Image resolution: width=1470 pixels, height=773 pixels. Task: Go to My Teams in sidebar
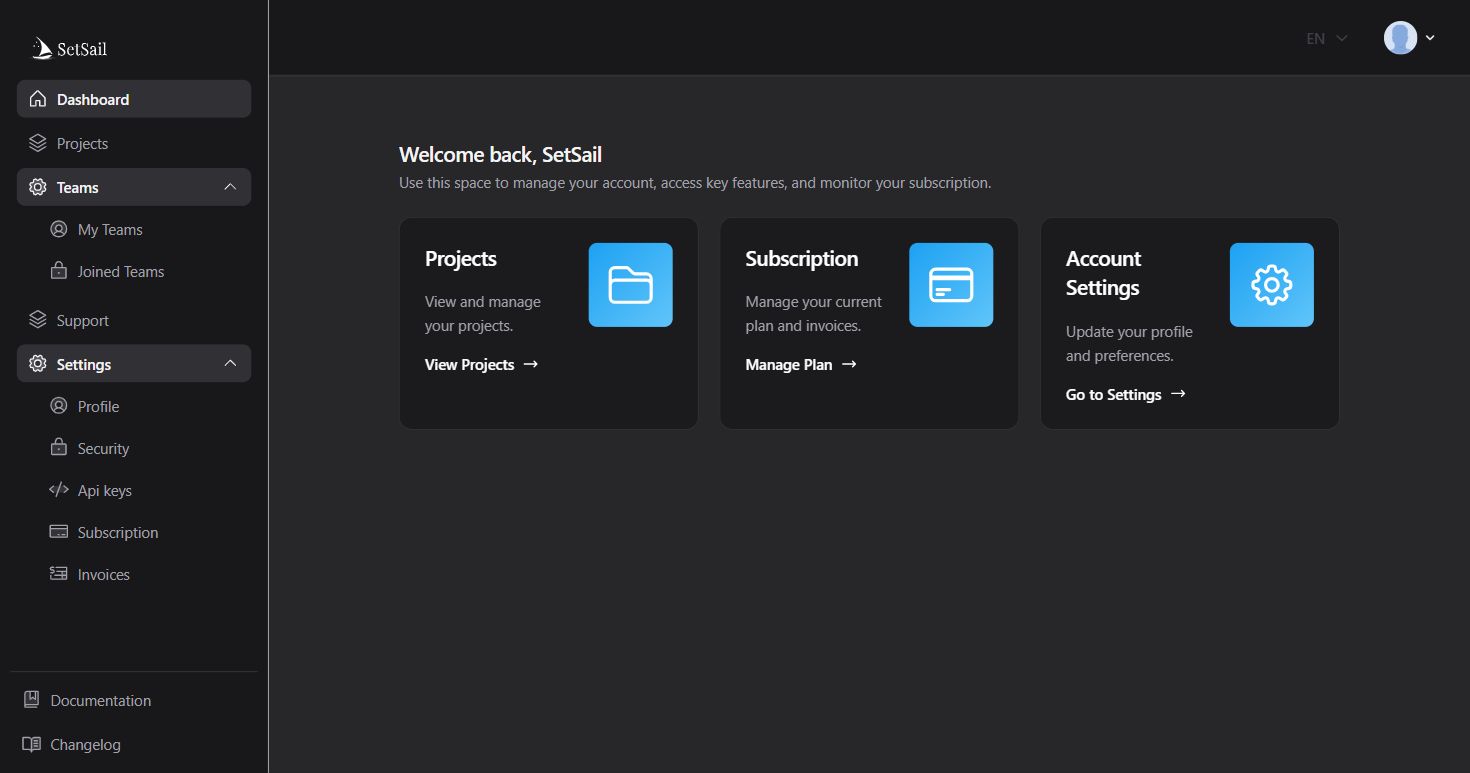[110, 229]
